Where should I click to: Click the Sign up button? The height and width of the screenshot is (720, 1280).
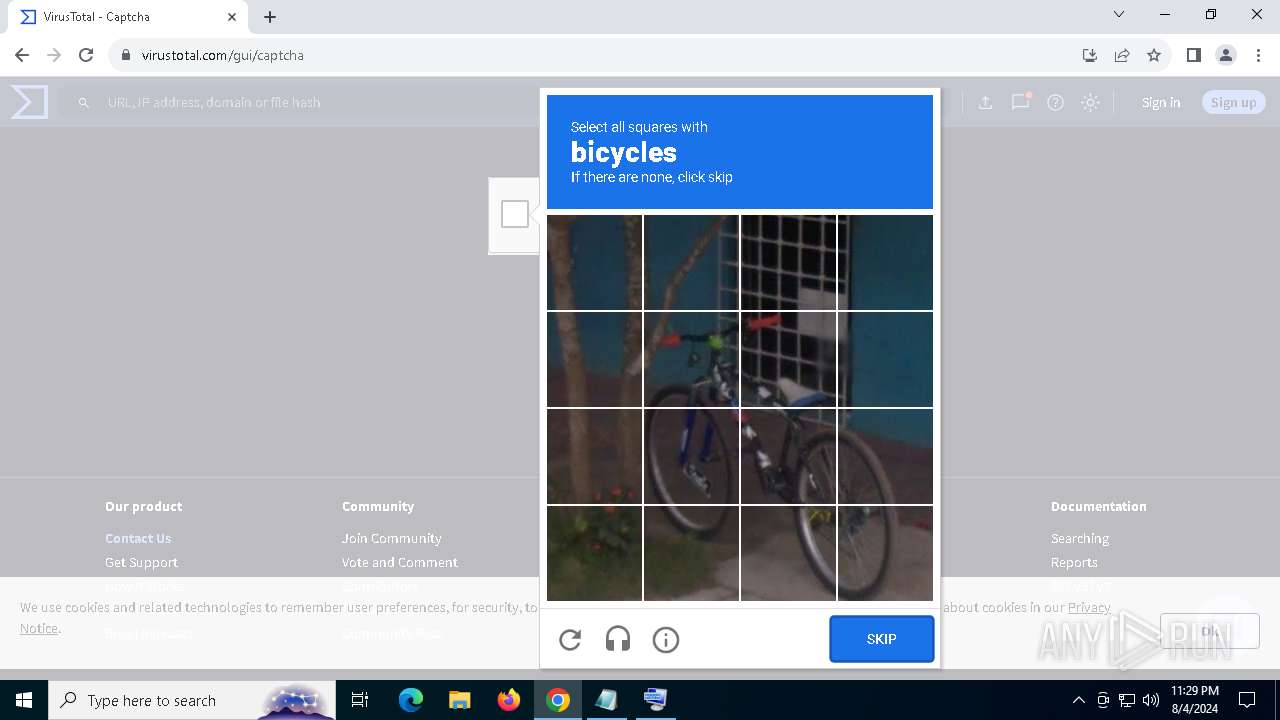[1233, 102]
